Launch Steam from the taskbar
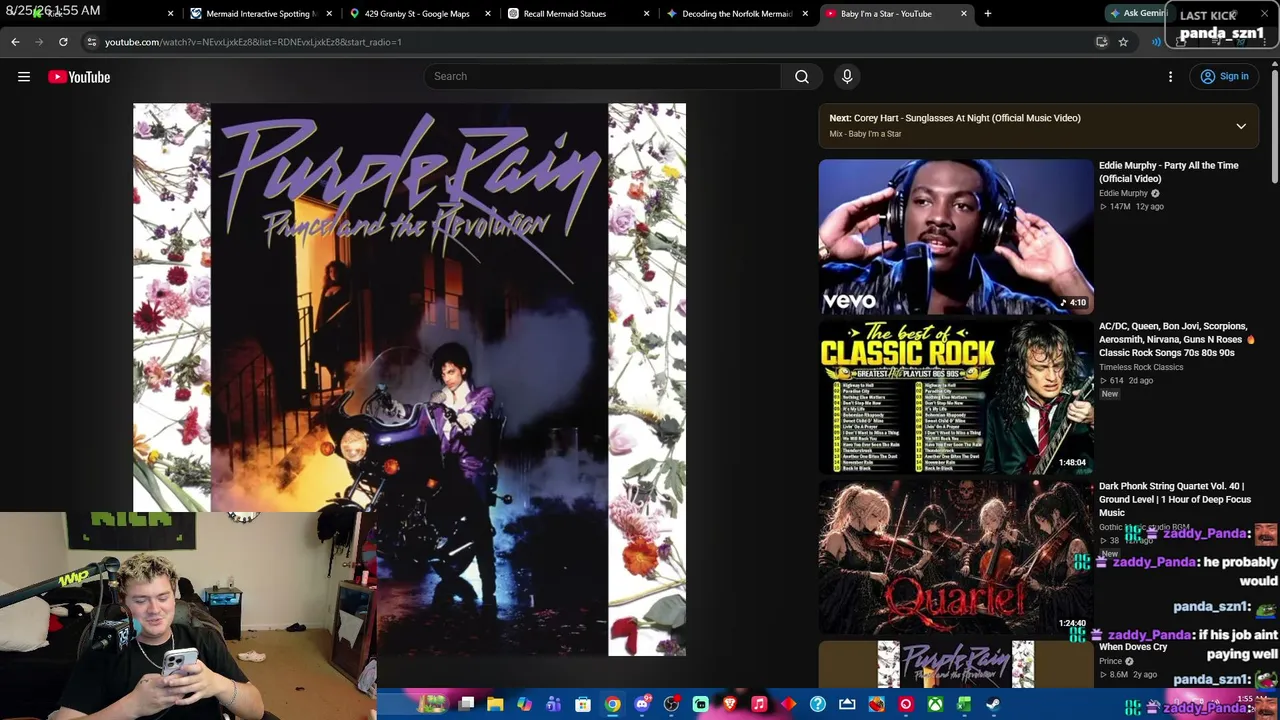Screen dimensions: 1280x720 [x=993, y=704]
